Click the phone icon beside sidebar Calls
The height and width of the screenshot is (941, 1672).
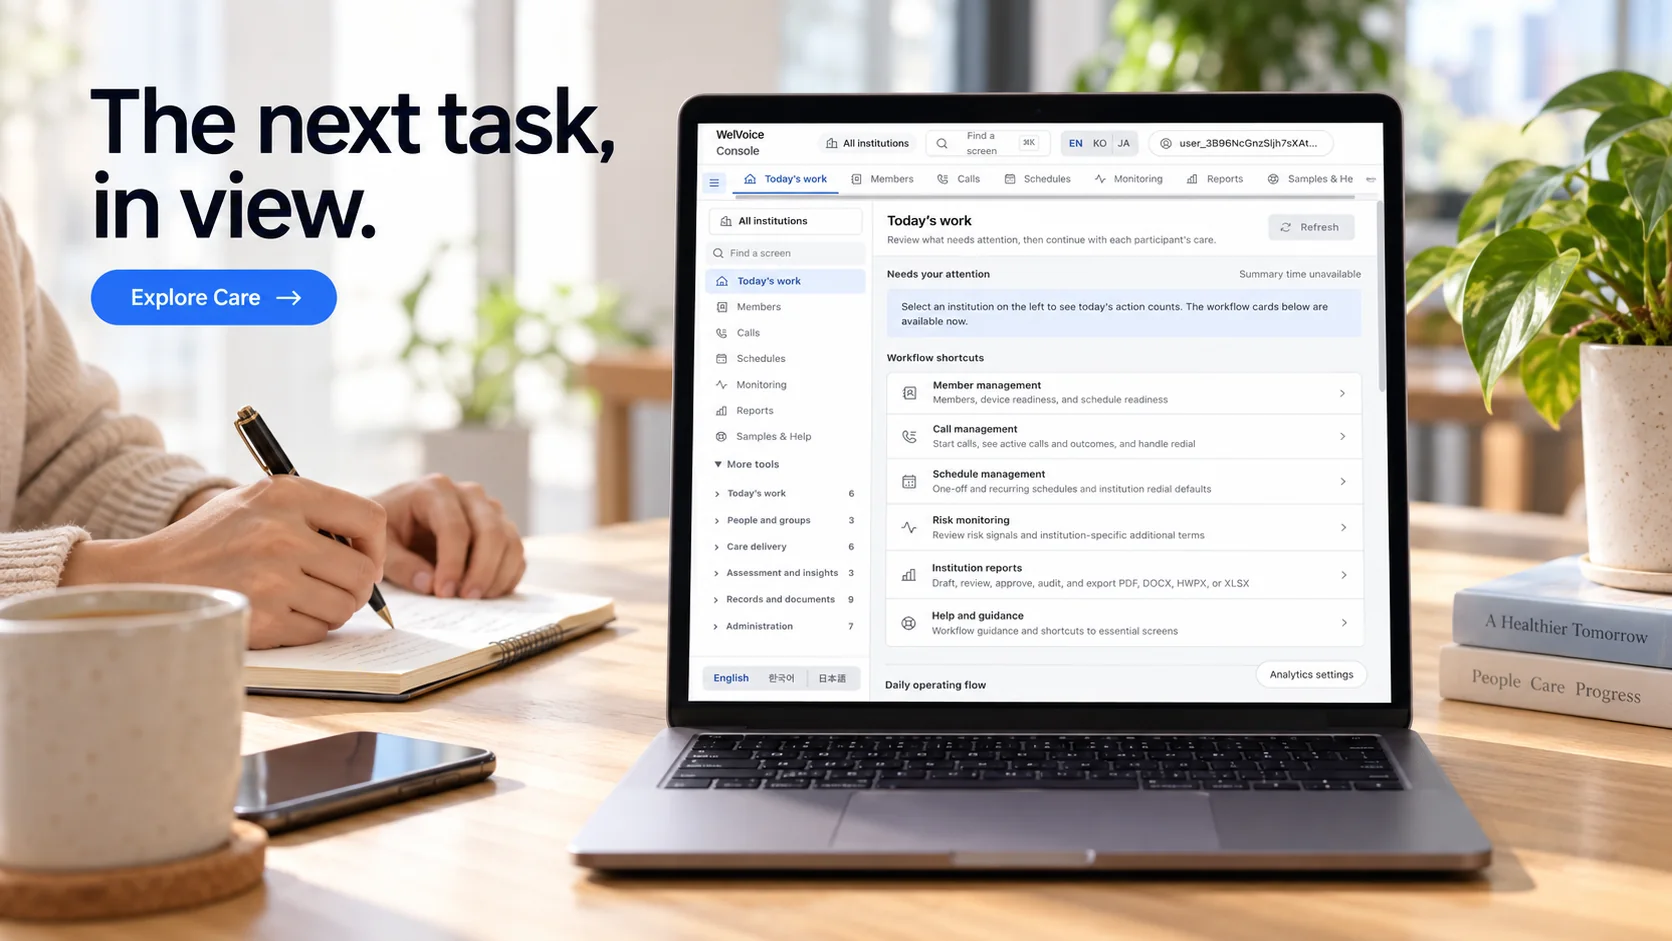point(722,333)
